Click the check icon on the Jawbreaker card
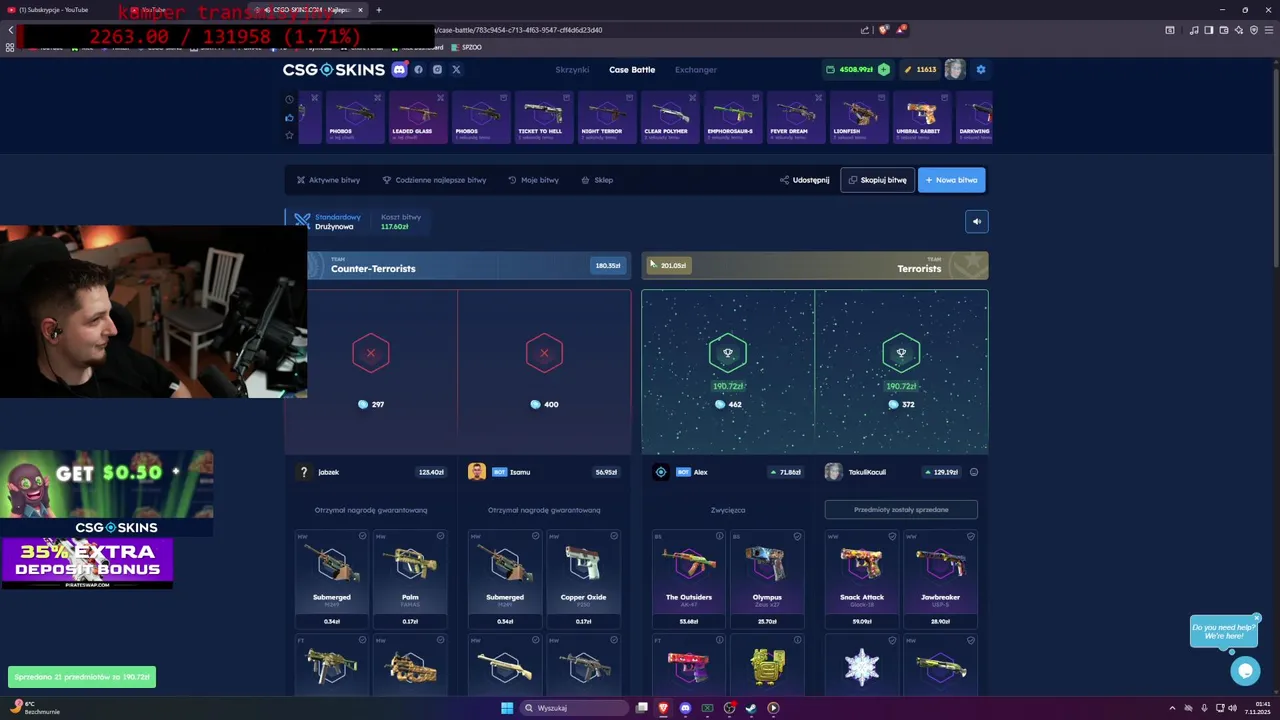Screen dimensions: 1280x720 [x=970, y=536]
